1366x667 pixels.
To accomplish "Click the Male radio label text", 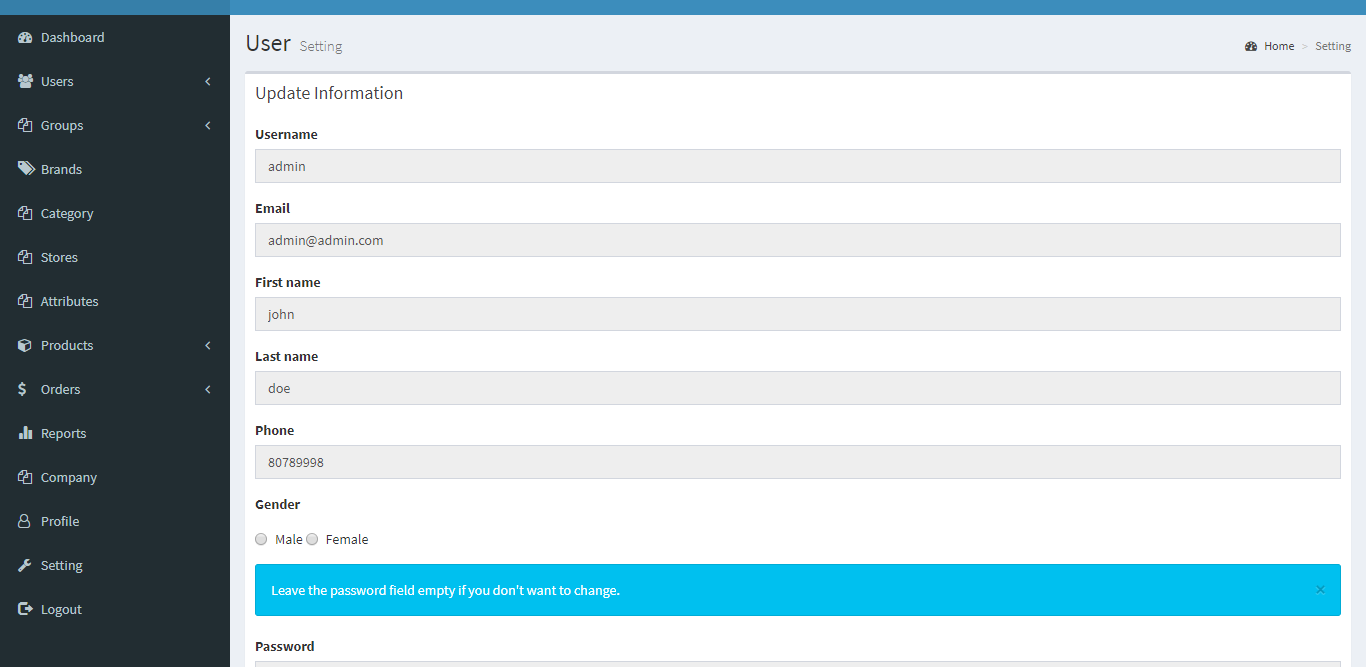I will pos(289,539).
